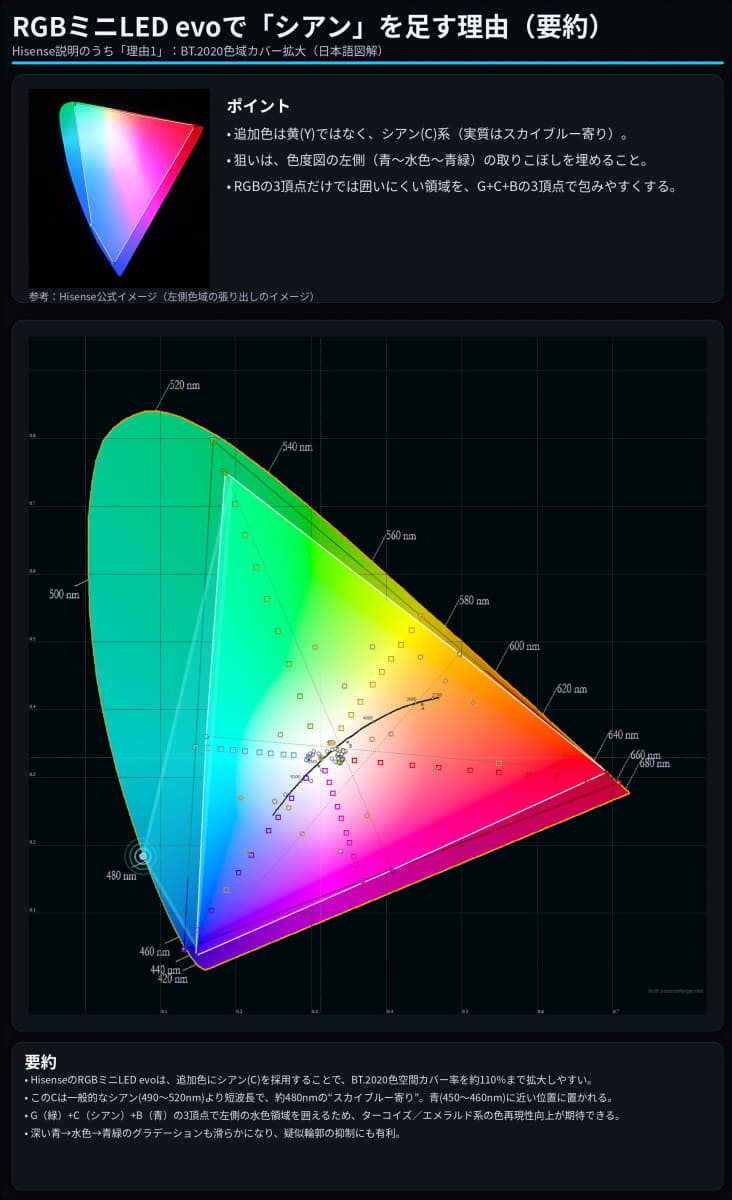This screenshot has height=1200, width=732.
Task: Click the "580 nm" wavelength label
Action: [474, 601]
